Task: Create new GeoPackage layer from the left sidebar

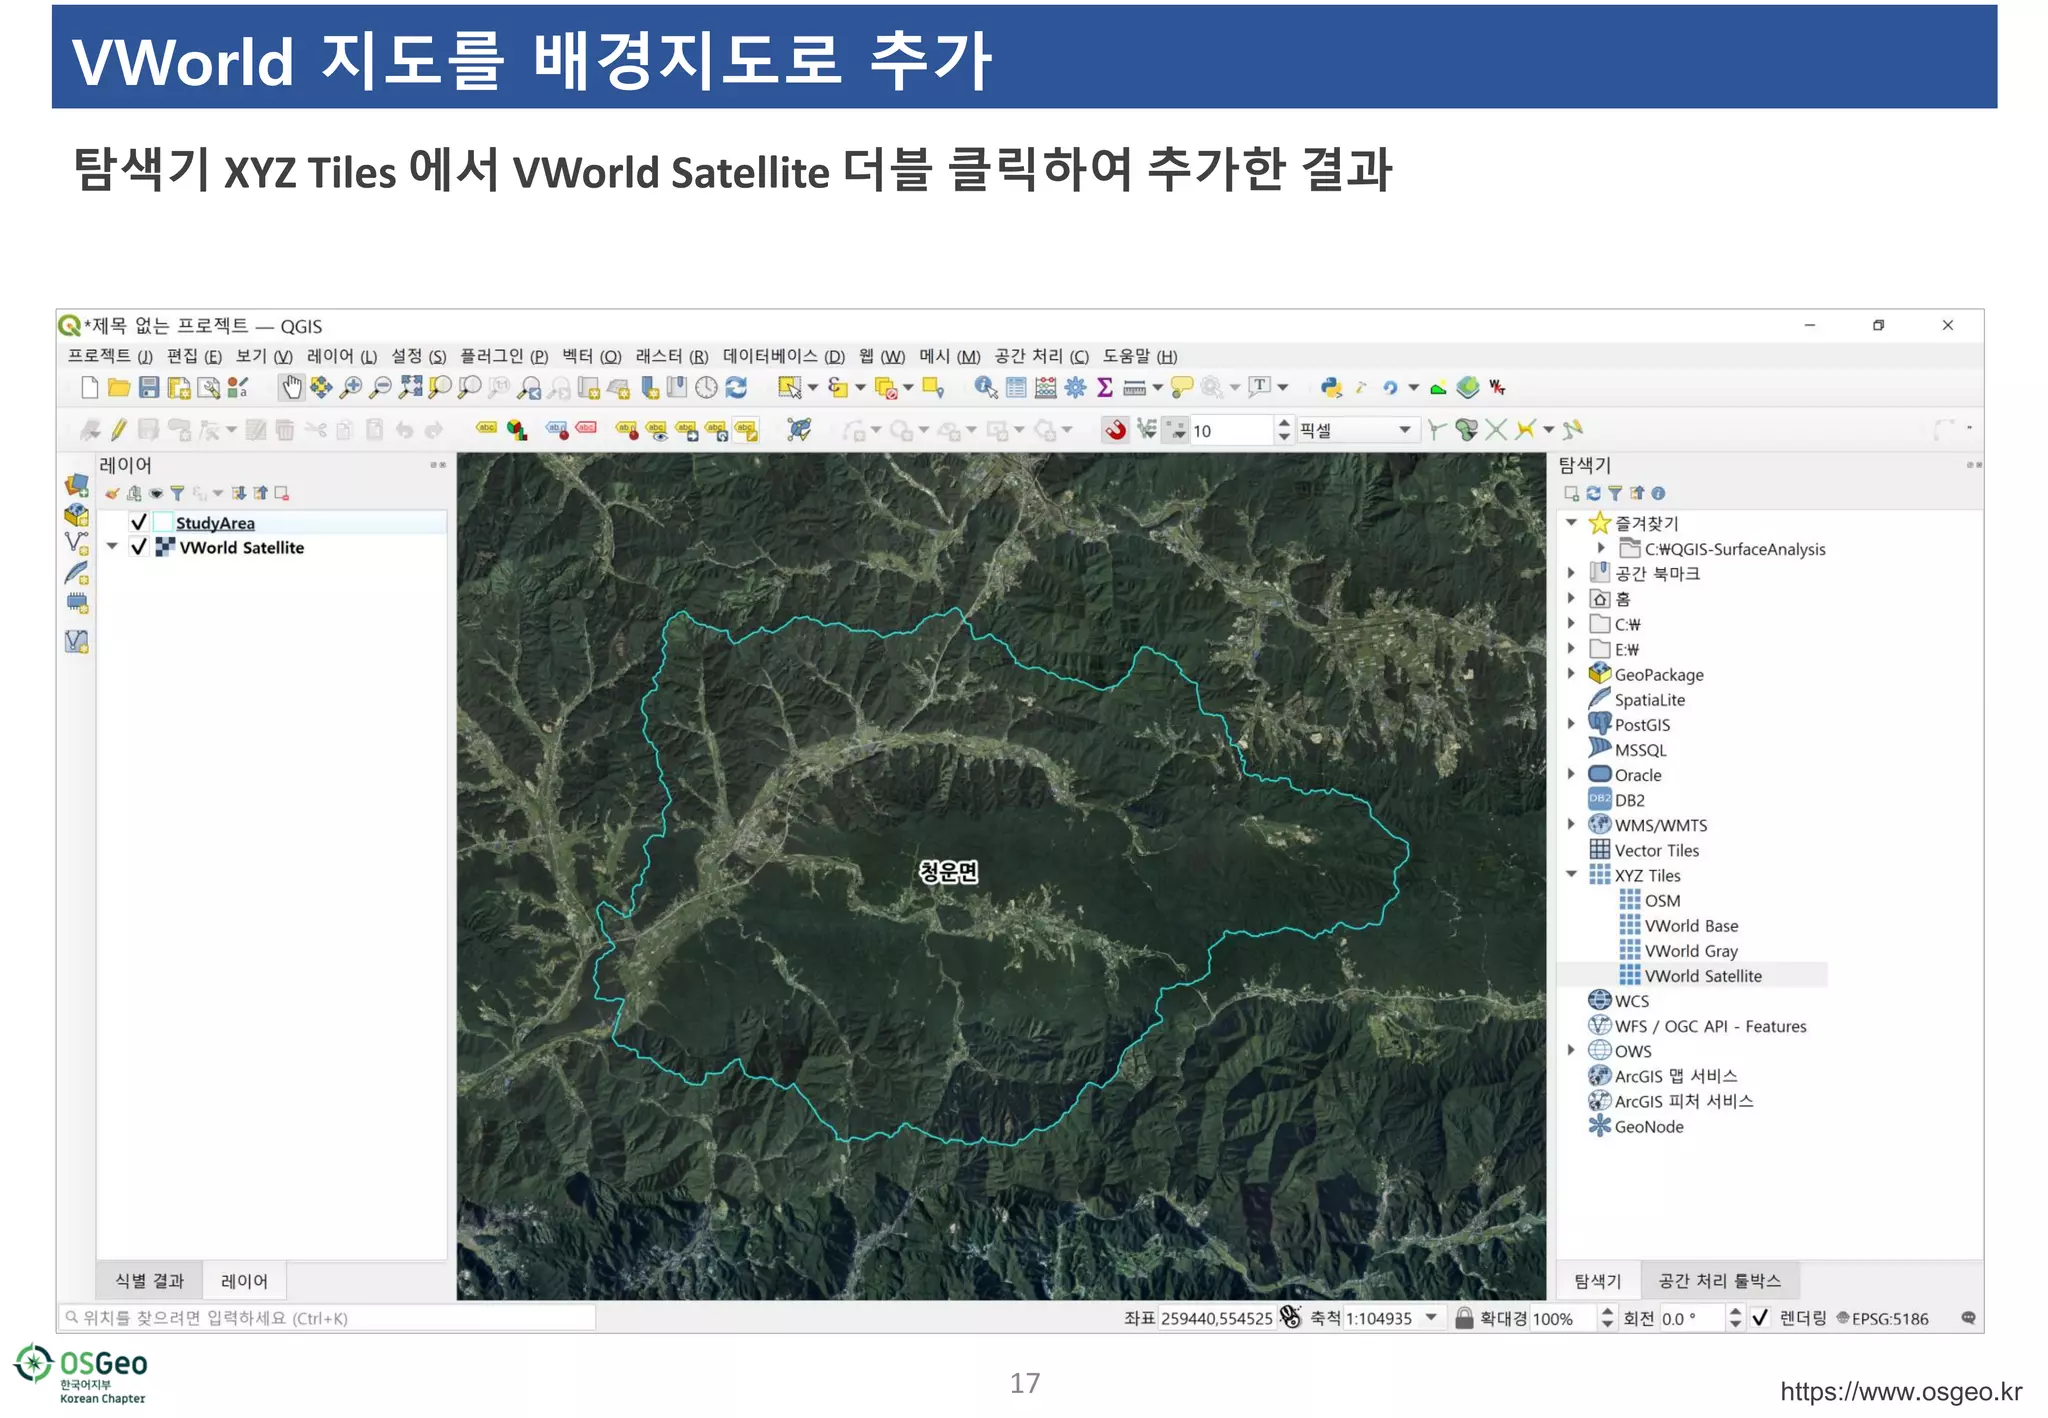Action: pos(77,515)
